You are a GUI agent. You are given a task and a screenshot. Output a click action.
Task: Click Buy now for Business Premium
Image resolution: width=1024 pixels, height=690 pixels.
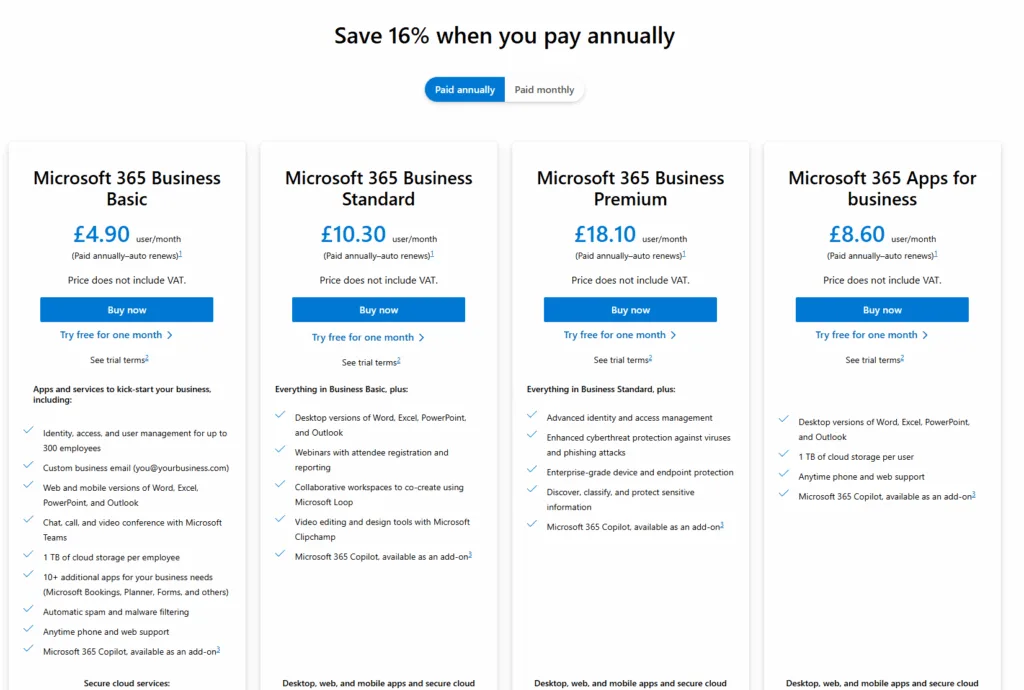click(630, 309)
